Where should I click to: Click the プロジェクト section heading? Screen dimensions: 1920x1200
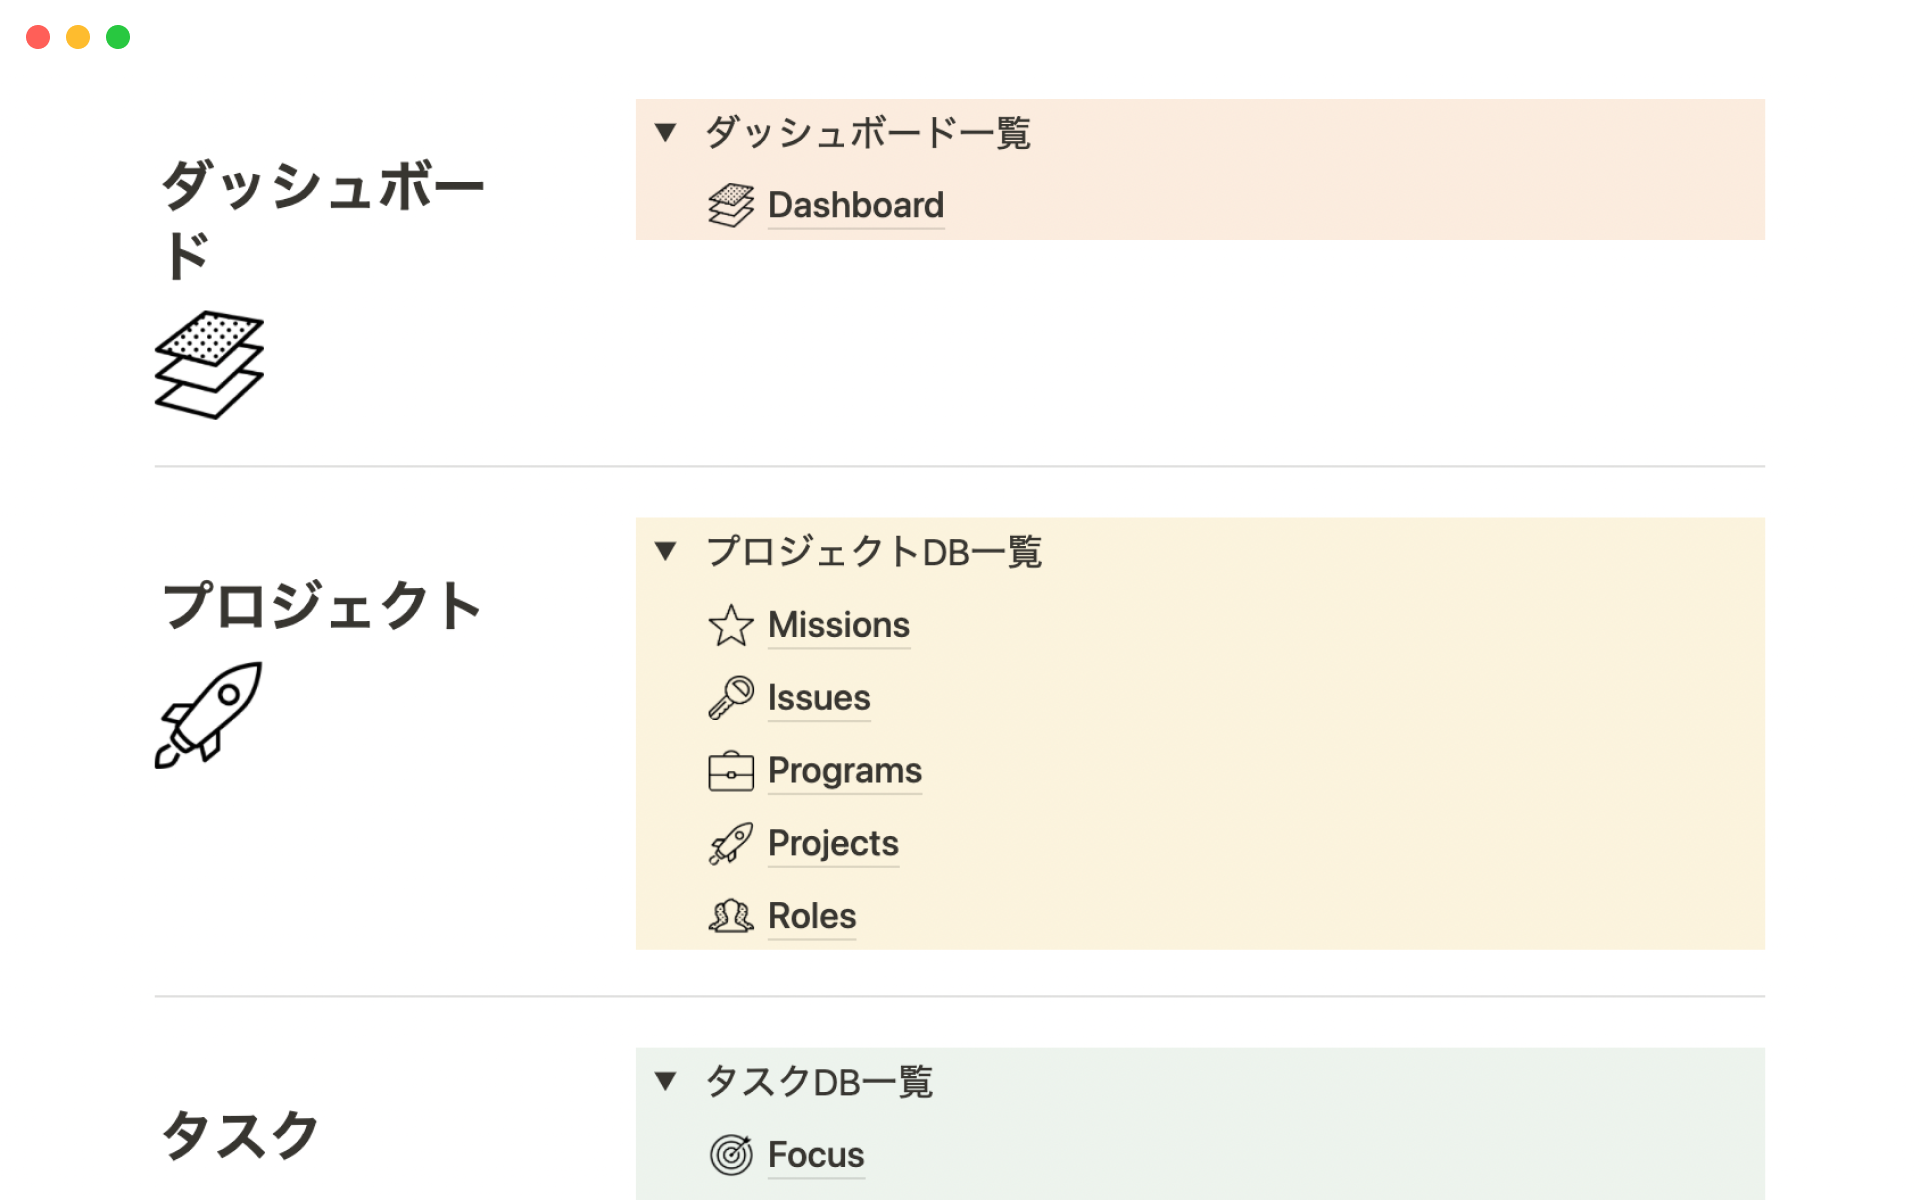tap(321, 606)
